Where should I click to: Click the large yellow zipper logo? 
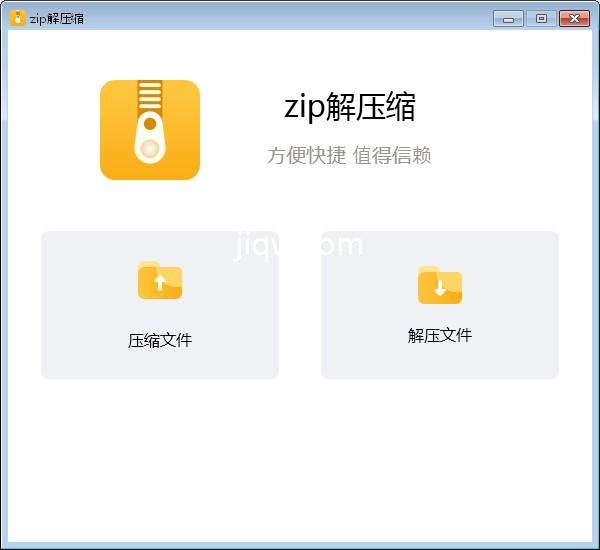(150, 130)
